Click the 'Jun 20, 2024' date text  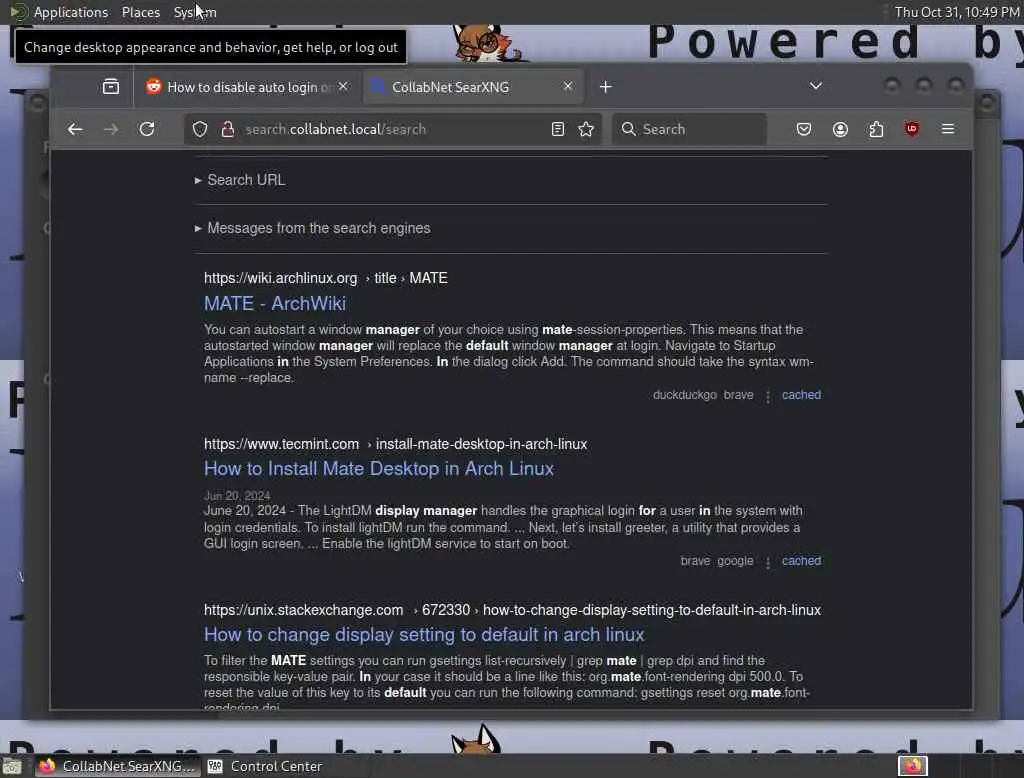236,496
